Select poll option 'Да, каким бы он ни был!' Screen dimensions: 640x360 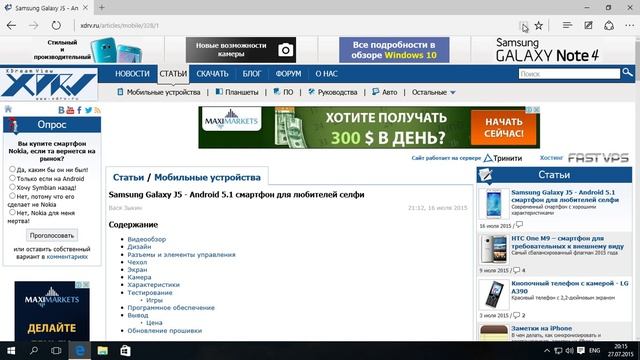(12, 169)
